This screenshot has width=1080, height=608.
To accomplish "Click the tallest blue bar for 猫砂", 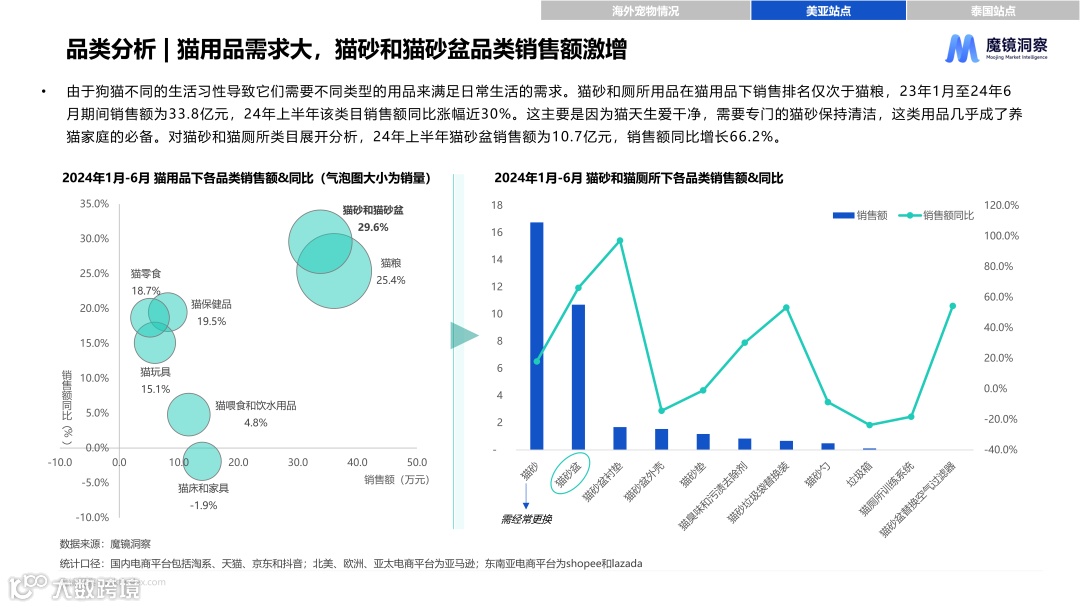I will [x=537, y=336].
